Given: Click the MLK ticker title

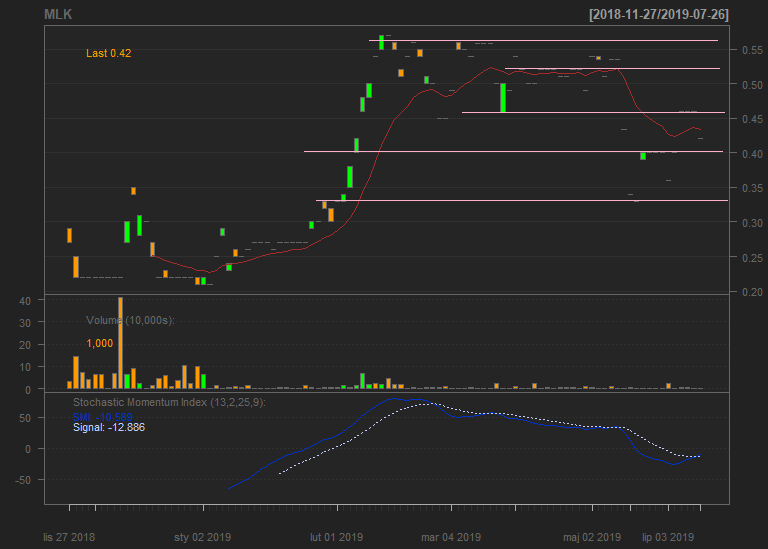Looking at the screenshot, I should pyautogui.click(x=58, y=15).
